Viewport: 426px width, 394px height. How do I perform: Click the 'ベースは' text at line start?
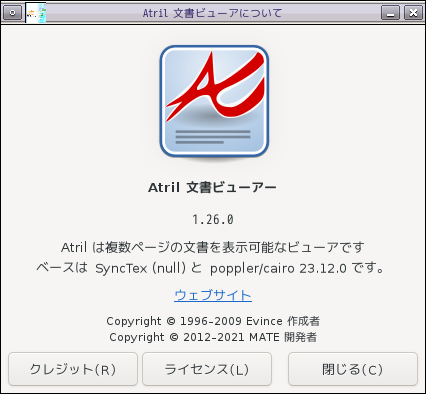pyautogui.click(x=62, y=268)
